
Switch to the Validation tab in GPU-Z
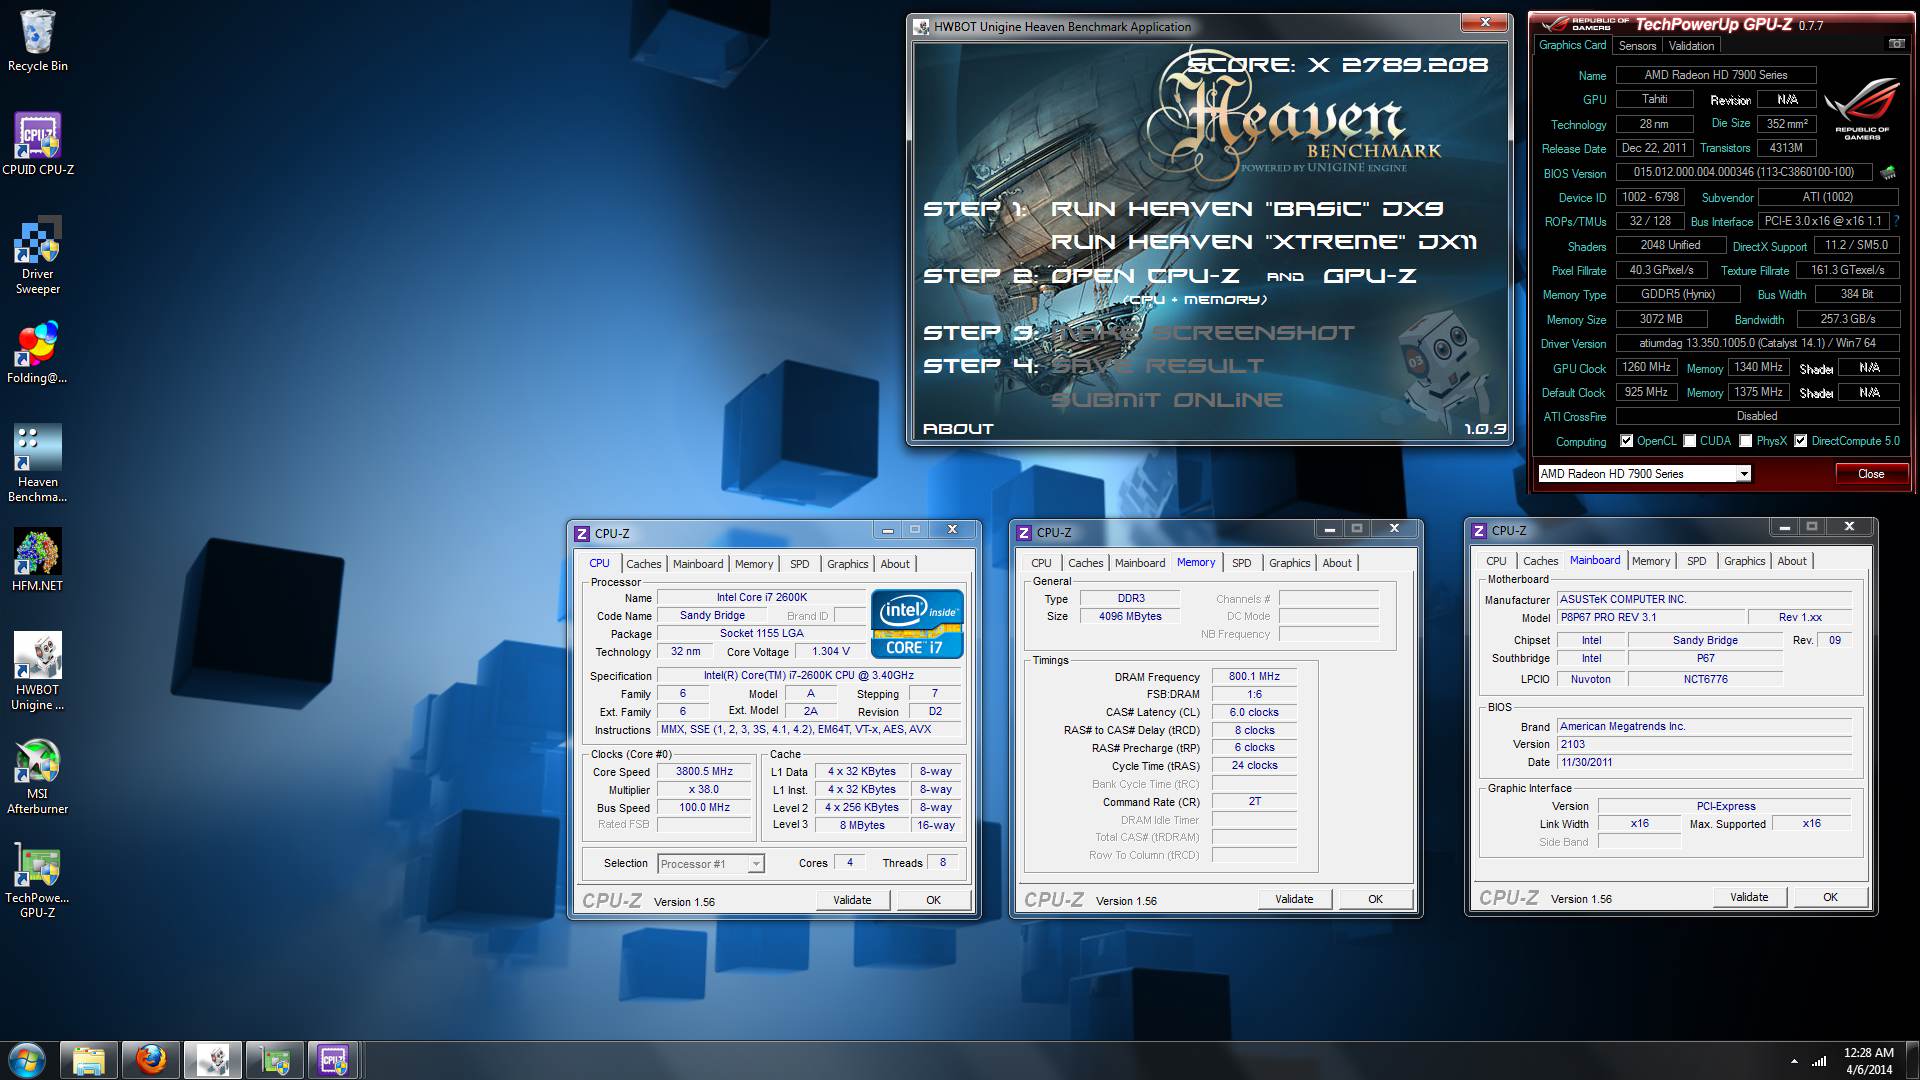(x=1691, y=46)
